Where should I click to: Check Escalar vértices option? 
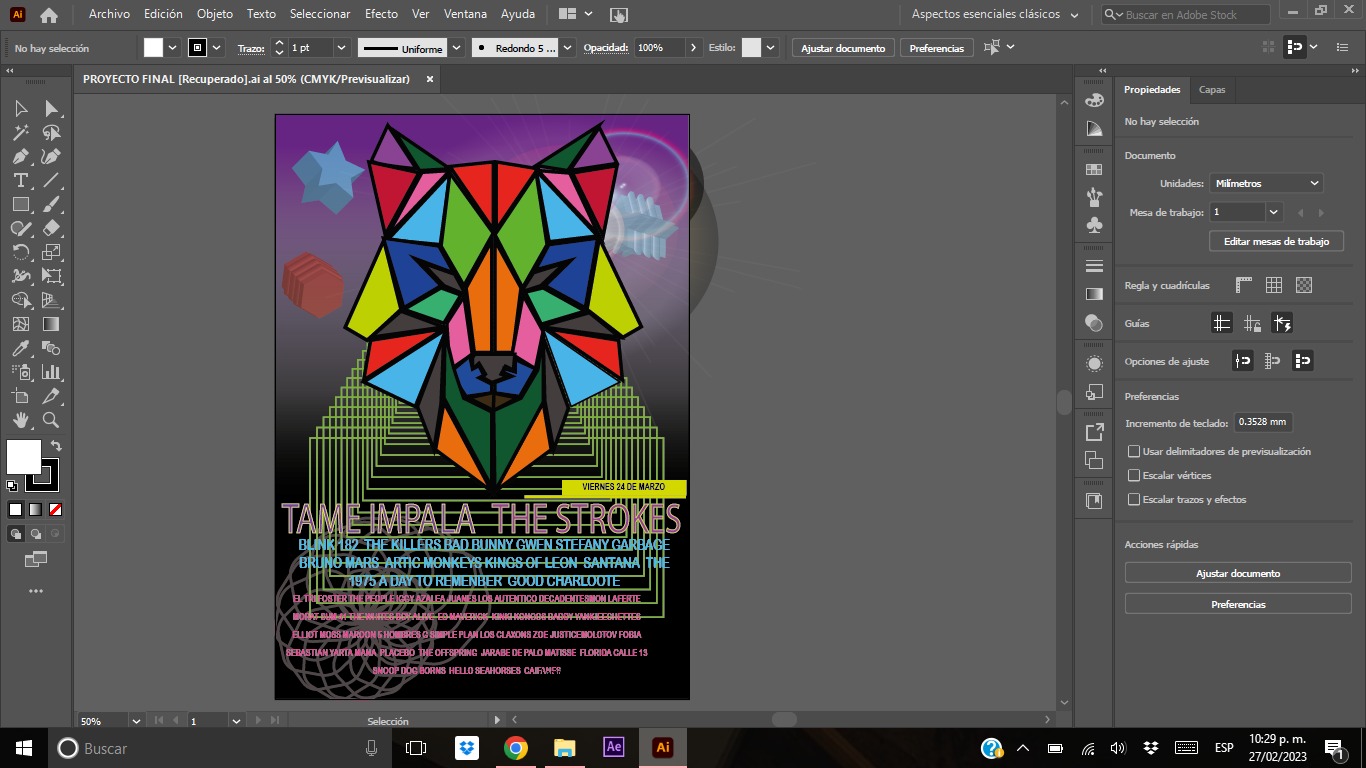click(1134, 476)
